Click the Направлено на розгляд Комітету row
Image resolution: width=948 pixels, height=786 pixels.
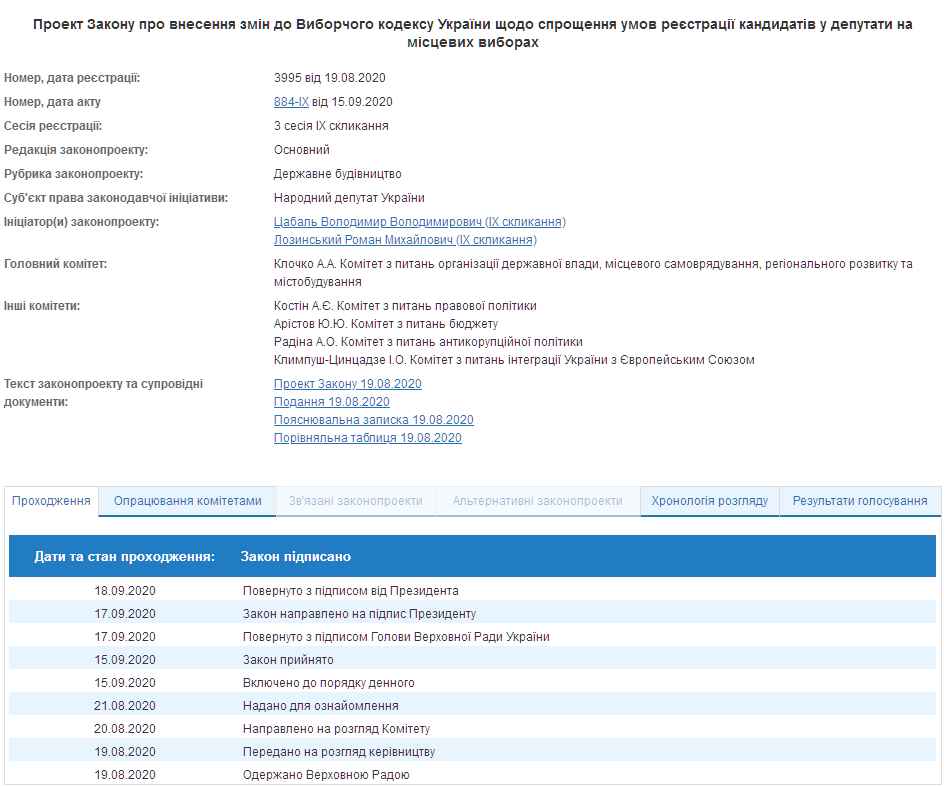pyautogui.click(x=336, y=729)
